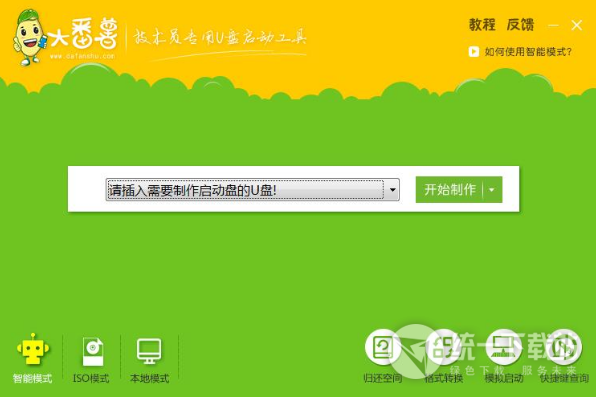Close the 大番薯 window
The image size is (596, 397).
[577, 25]
